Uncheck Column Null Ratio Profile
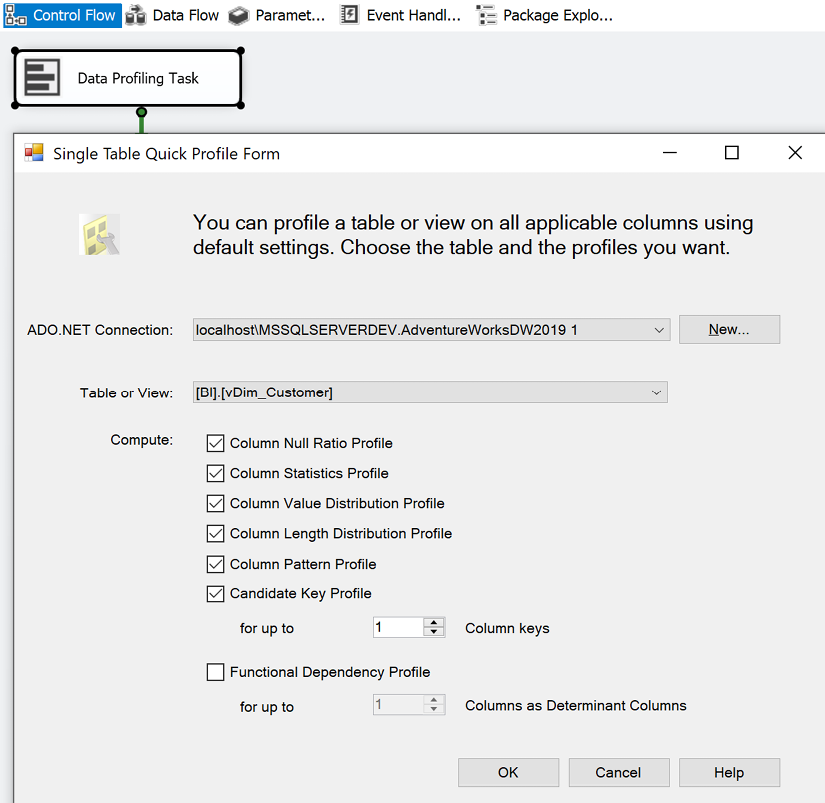Image resolution: width=825 pixels, height=803 pixels. pyautogui.click(x=215, y=443)
